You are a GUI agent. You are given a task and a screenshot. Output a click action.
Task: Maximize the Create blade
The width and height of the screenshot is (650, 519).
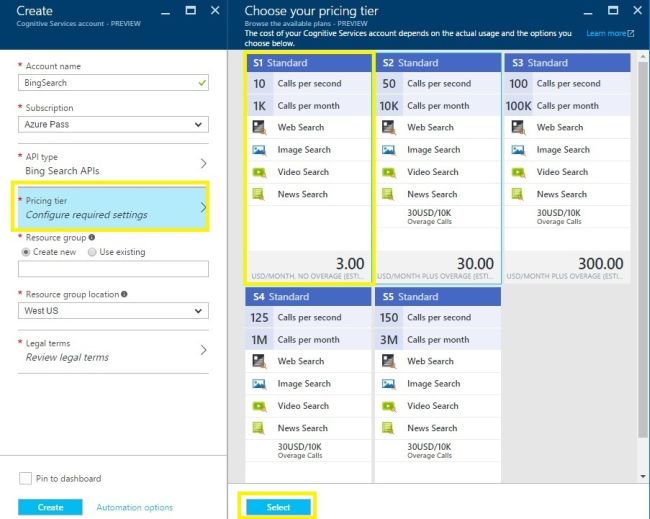click(191, 10)
